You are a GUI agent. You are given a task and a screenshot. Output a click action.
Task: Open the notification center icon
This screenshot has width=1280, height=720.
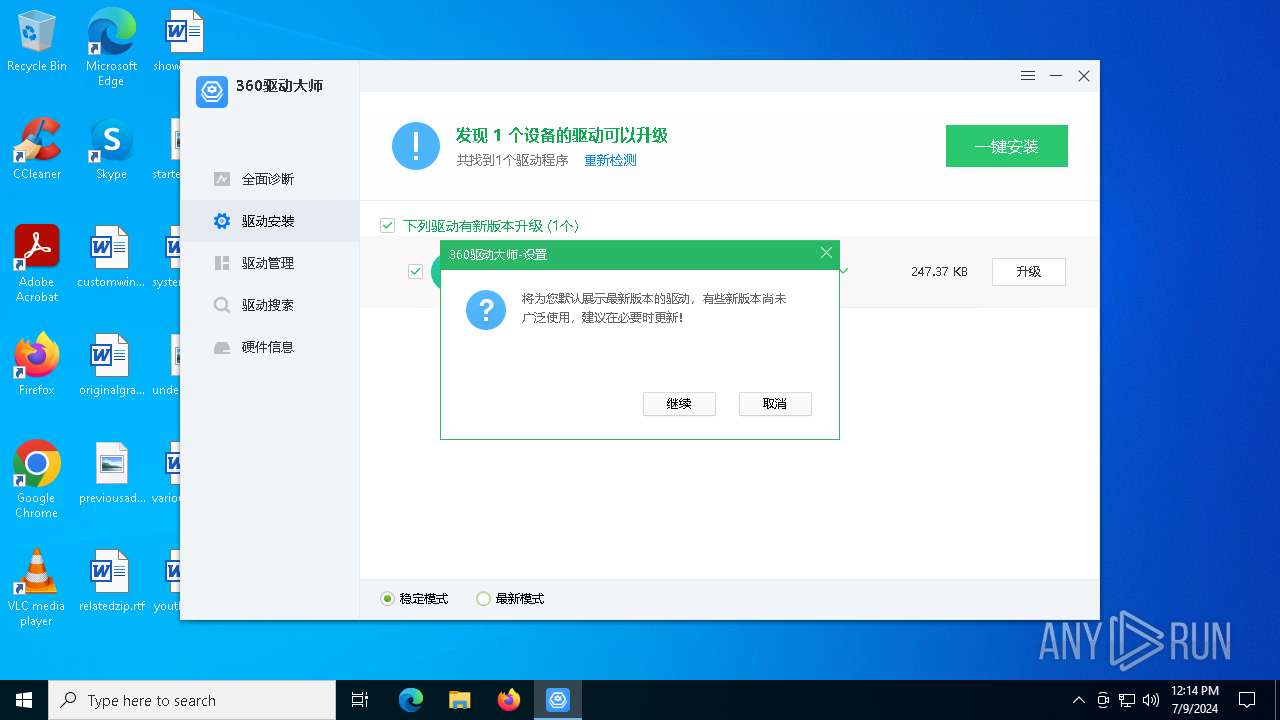pos(1247,700)
